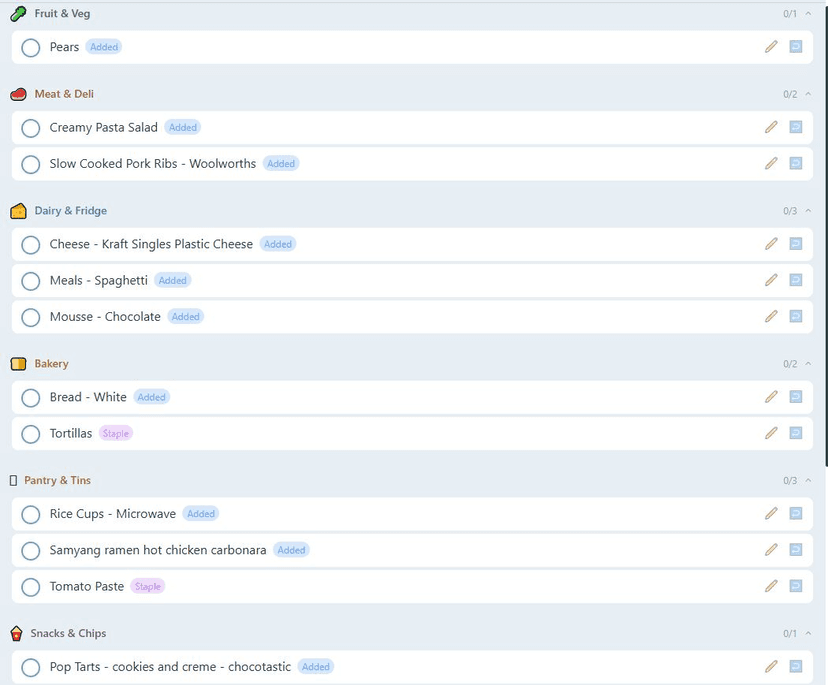Click the Added badge next to Mousse - Chocolate
This screenshot has height=685, width=828.
coord(185,317)
